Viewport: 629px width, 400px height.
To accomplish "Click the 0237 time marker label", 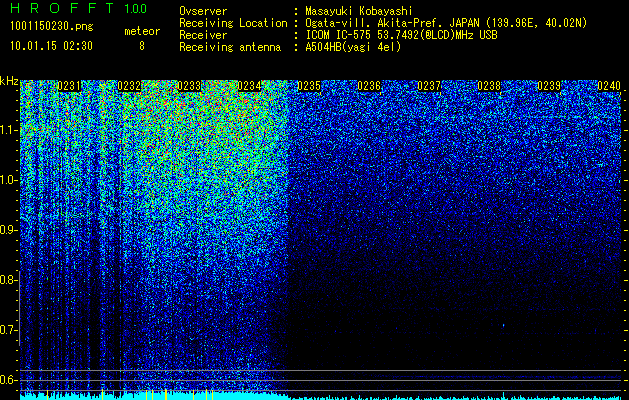I will pyautogui.click(x=429, y=86).
